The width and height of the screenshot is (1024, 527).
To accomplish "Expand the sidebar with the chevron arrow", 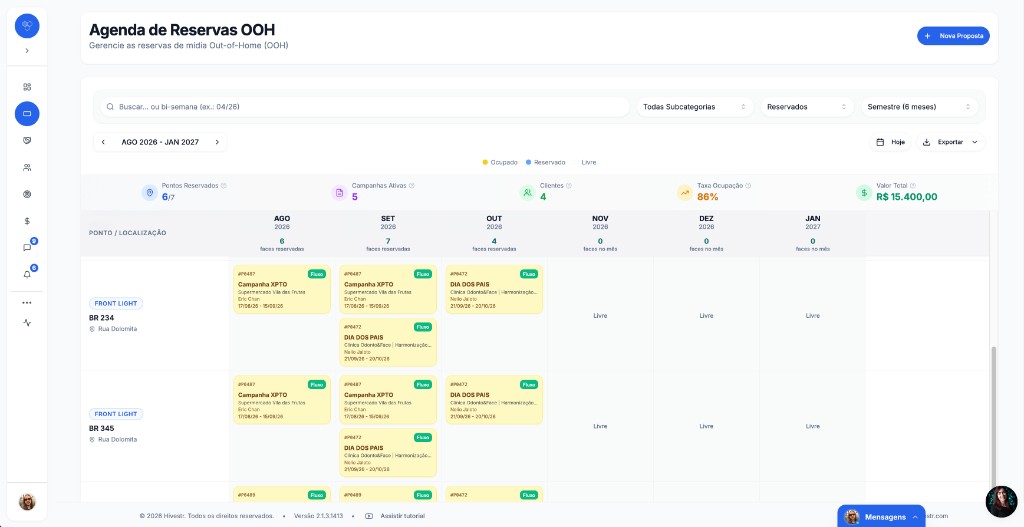I will (27, 50).
